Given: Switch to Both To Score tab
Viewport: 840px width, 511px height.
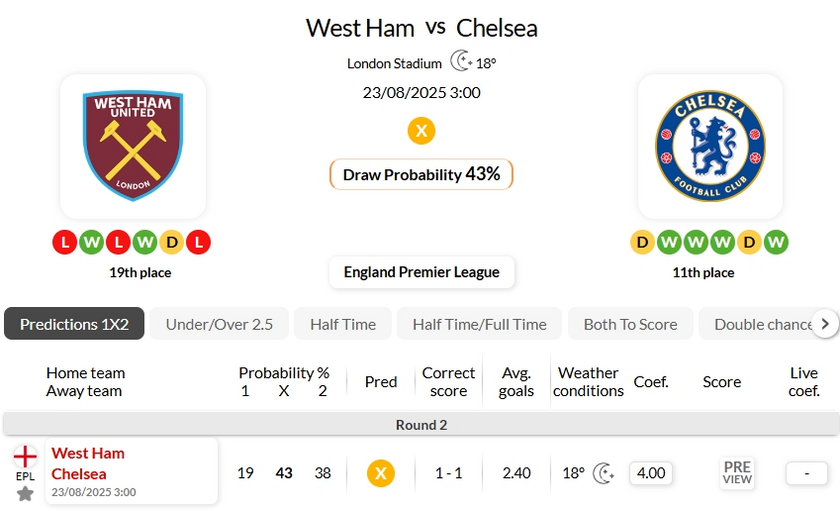Looking at the screenshot, I should pyautogui.click(x=630, y=324).
